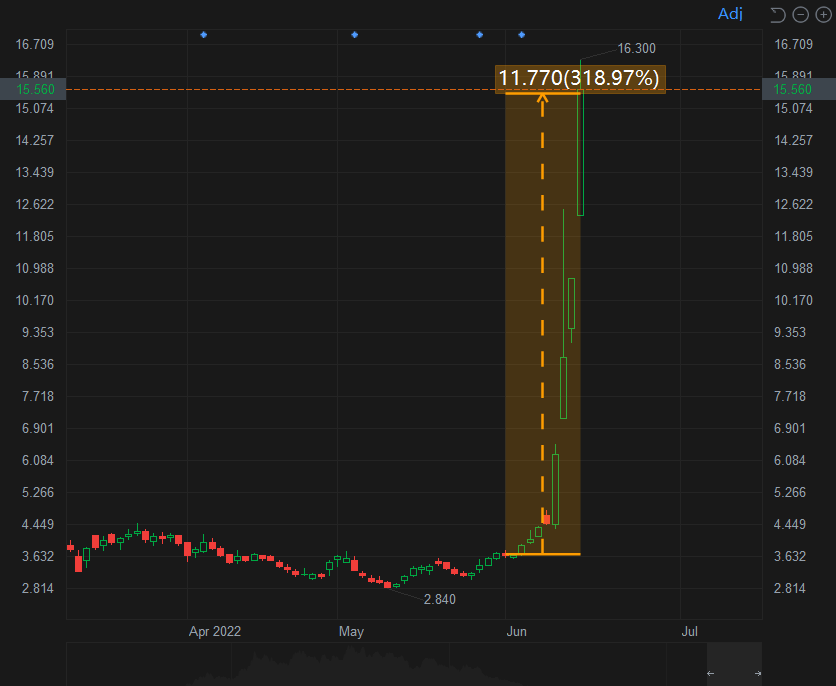
Task: Click the right arrow in the navigator handle
Action: 758,673
